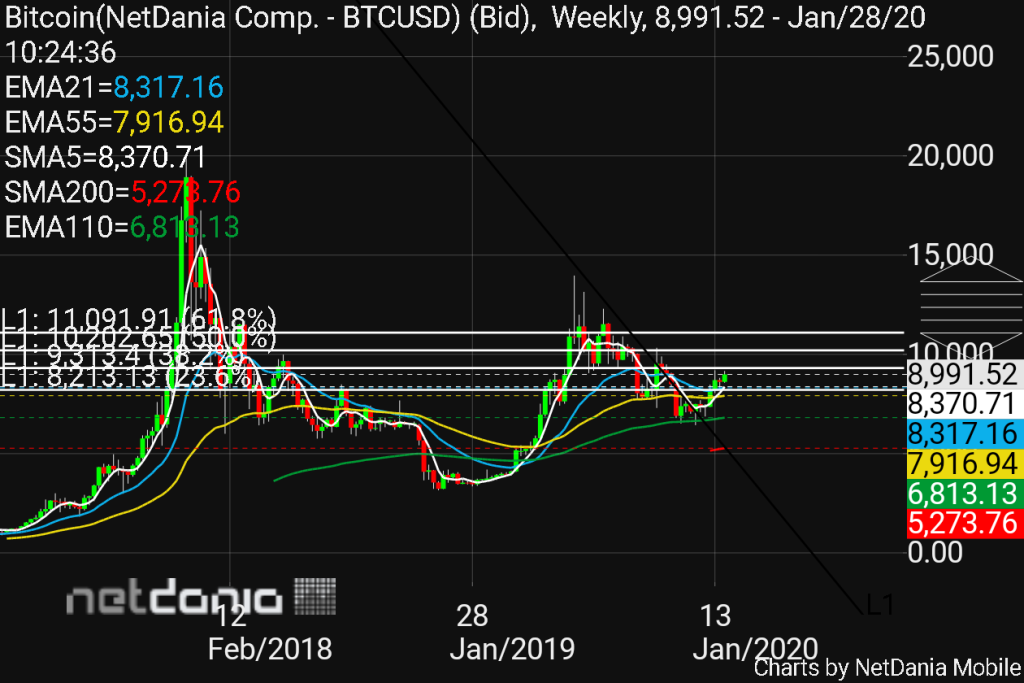
Task: Select the 25,000 price axis label
Action: [951, 57]
